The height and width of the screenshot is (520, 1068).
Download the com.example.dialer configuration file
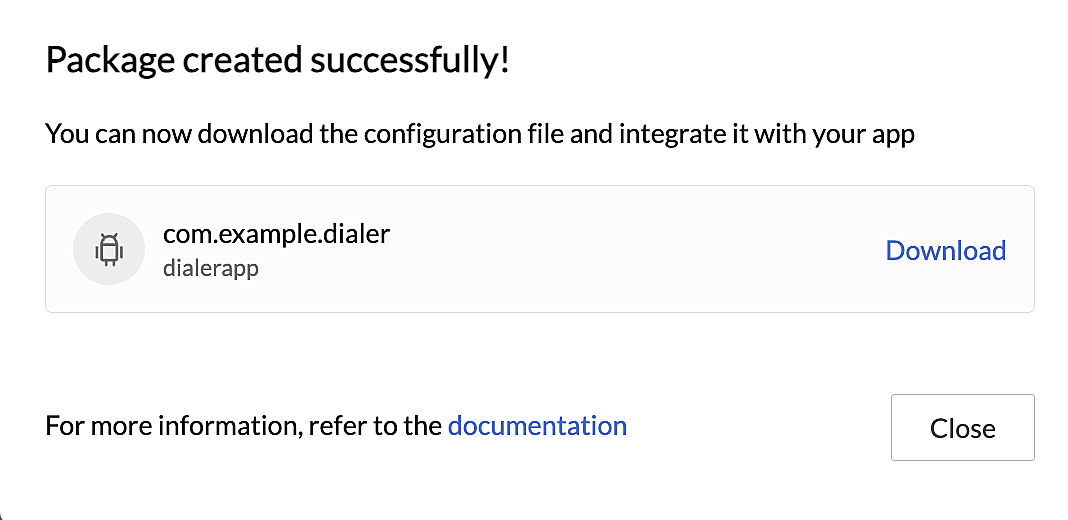point(945,250)
